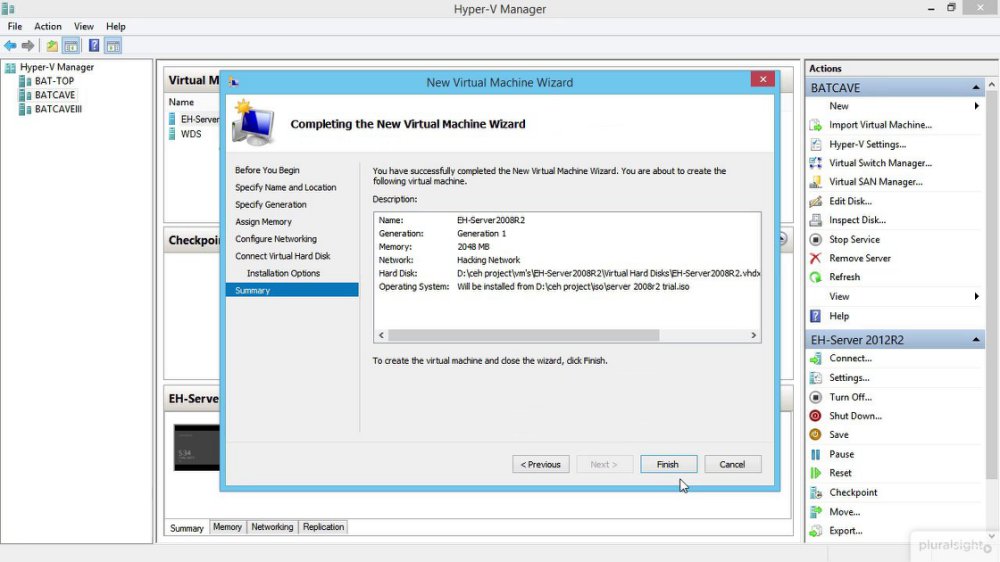The width and height of the screenshot is (1000, 562).
Task: Click the VM preview thumbnail
Action: click(196, 448)
